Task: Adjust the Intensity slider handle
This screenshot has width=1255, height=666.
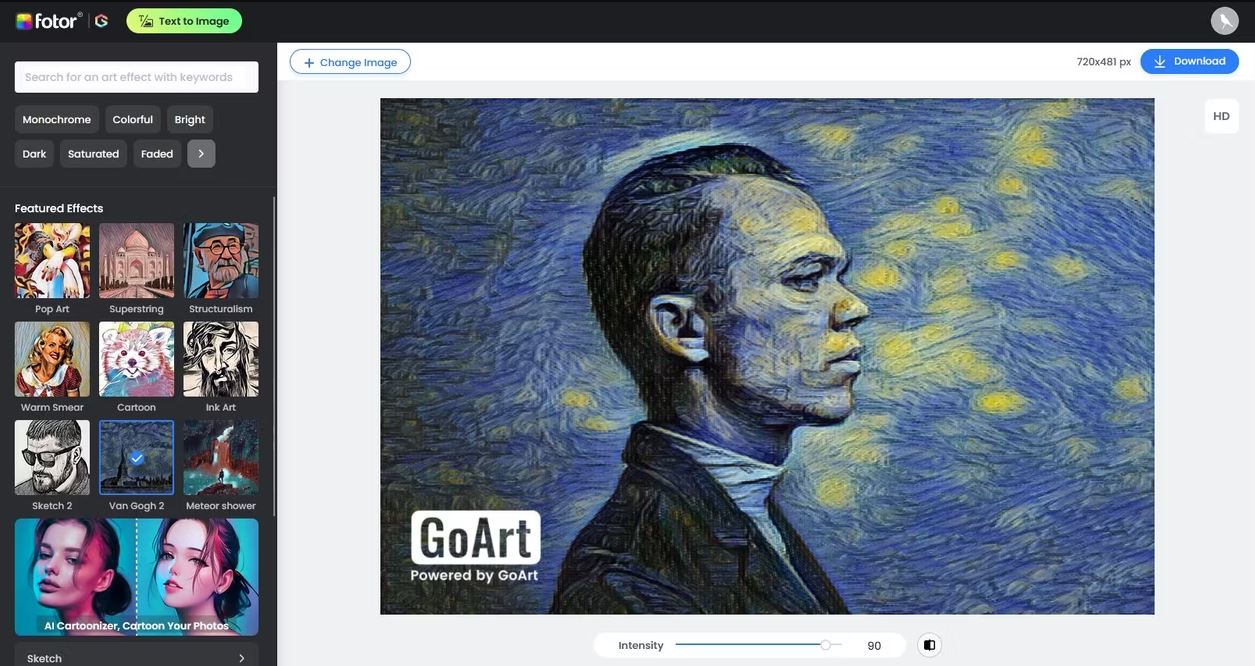Action: 826,645
